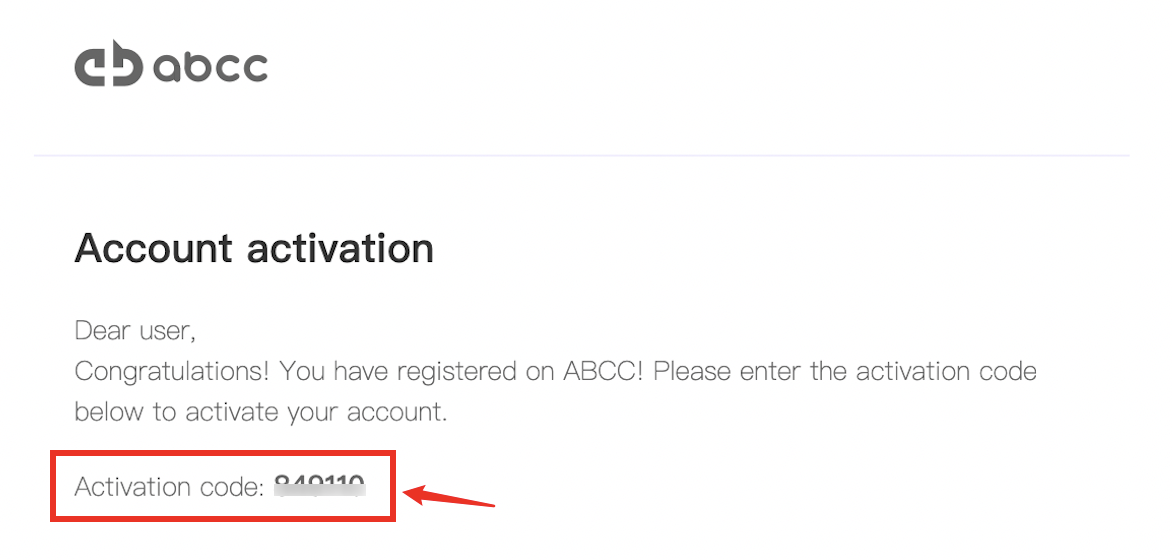Screen dimensions: 1172x560
Task: Click "Please enter the activation code" sentence
Action: 845,372
